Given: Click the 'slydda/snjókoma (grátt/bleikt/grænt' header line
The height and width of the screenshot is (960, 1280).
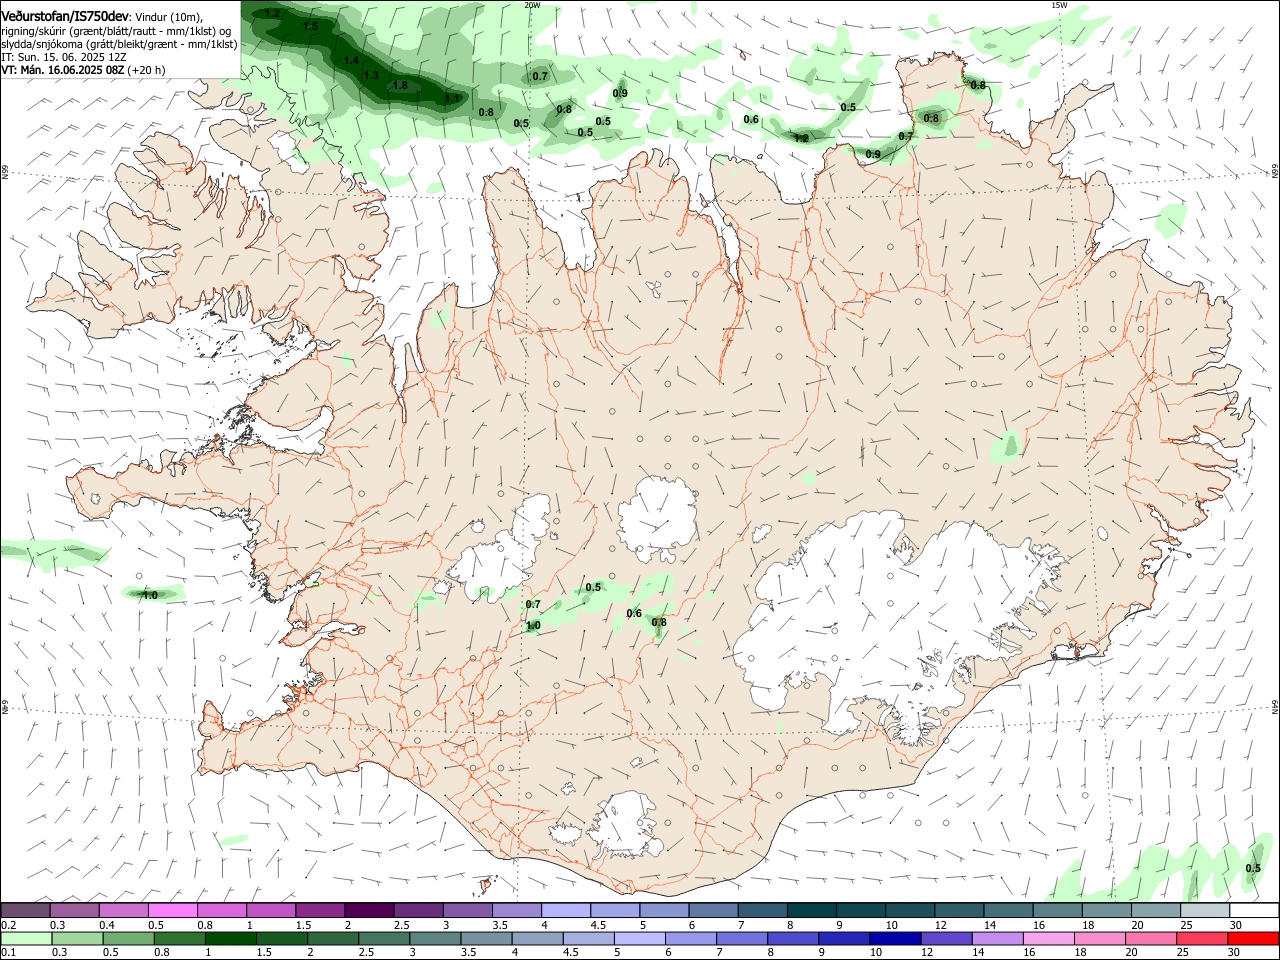Looking at the screenshot, I should (119, 44).
